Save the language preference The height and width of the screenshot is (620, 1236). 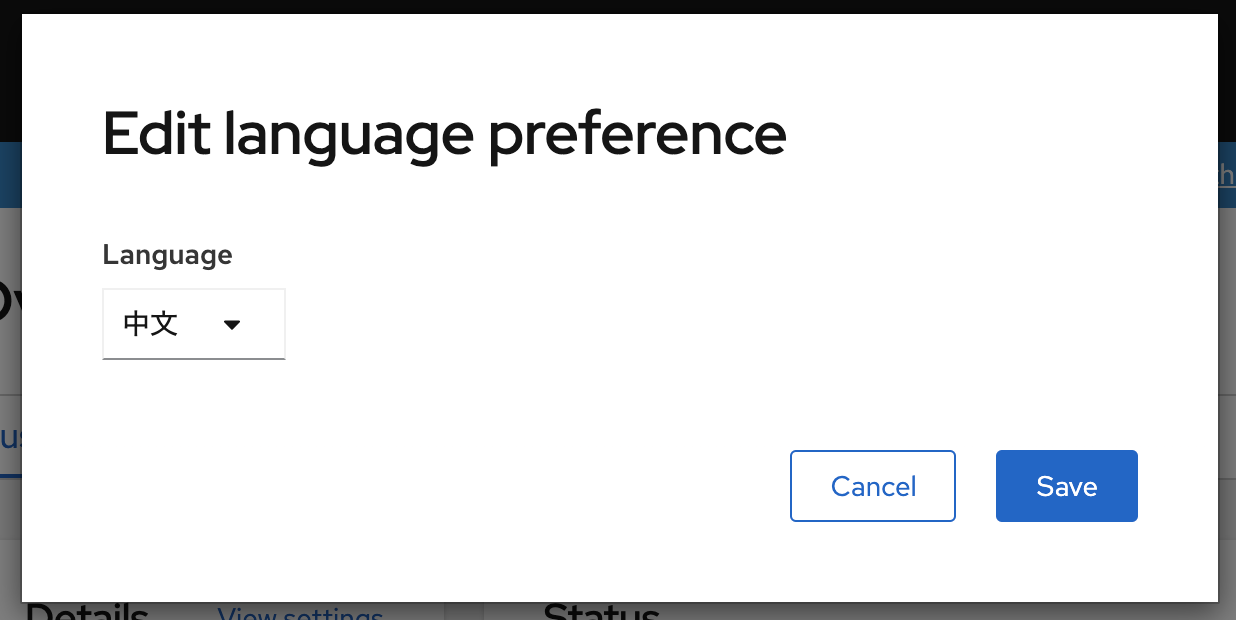pos(1066,486)
